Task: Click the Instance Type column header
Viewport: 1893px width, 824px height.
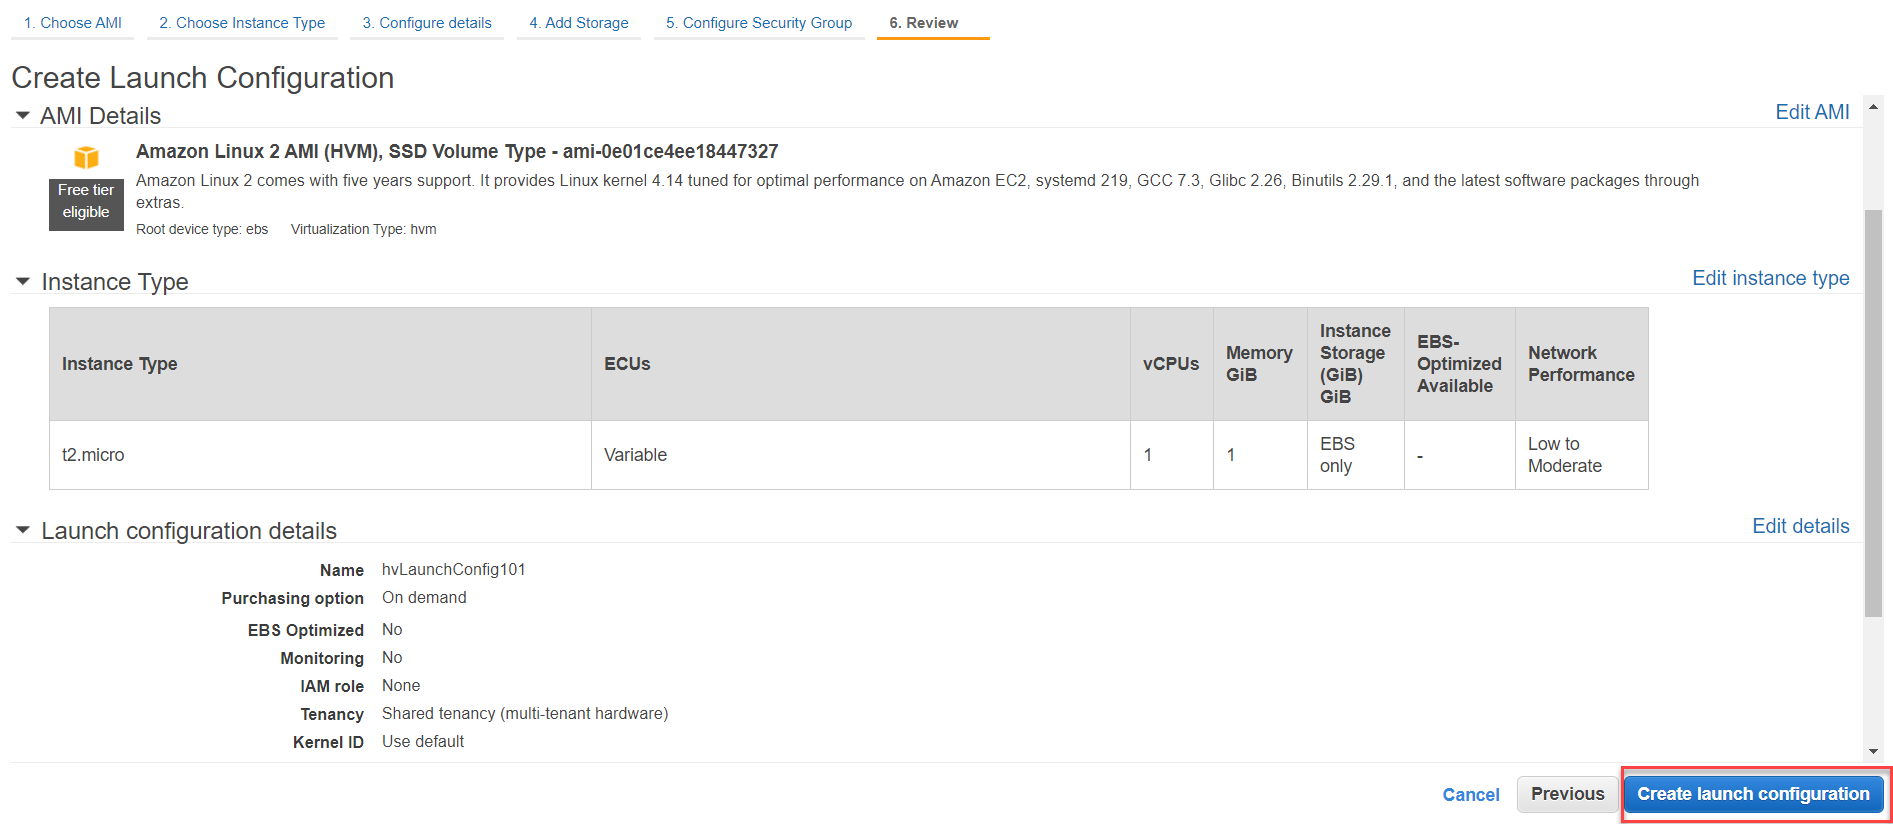Action: (320, 364)
